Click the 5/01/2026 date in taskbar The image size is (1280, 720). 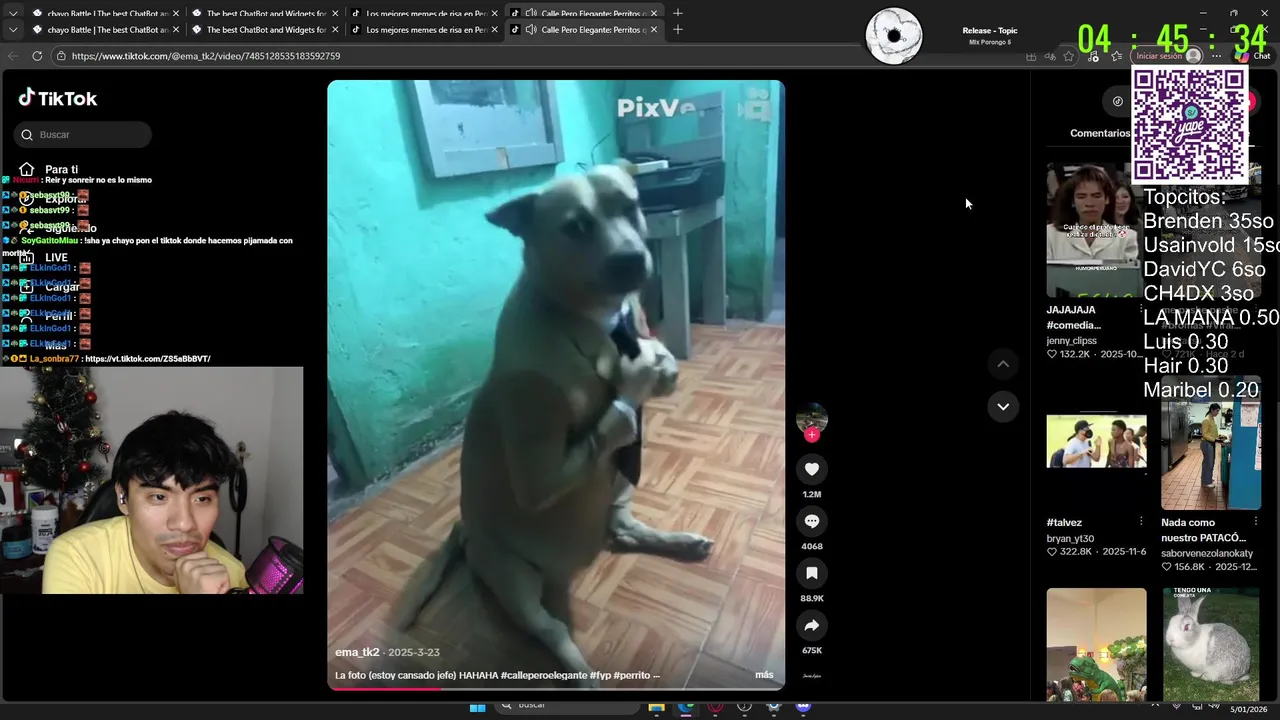(x=1250, y=709)
